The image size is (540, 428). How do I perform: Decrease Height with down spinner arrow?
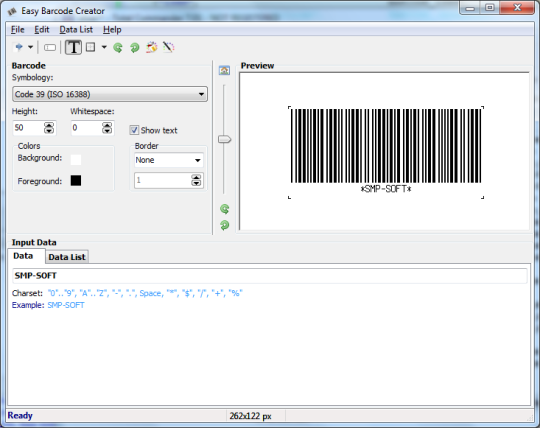click(x=49, y=131)
